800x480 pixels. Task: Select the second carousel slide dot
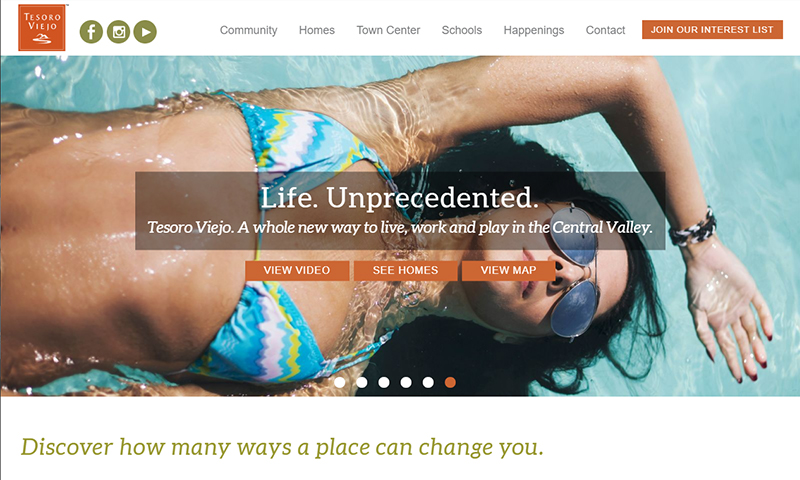pos(362,382)
